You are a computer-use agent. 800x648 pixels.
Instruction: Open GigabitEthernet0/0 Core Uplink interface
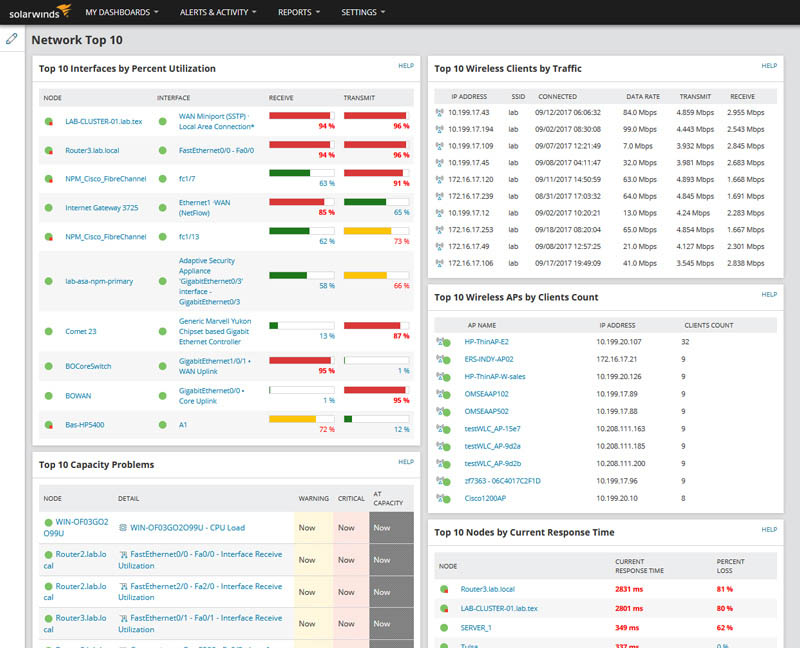tap(211, 395)
